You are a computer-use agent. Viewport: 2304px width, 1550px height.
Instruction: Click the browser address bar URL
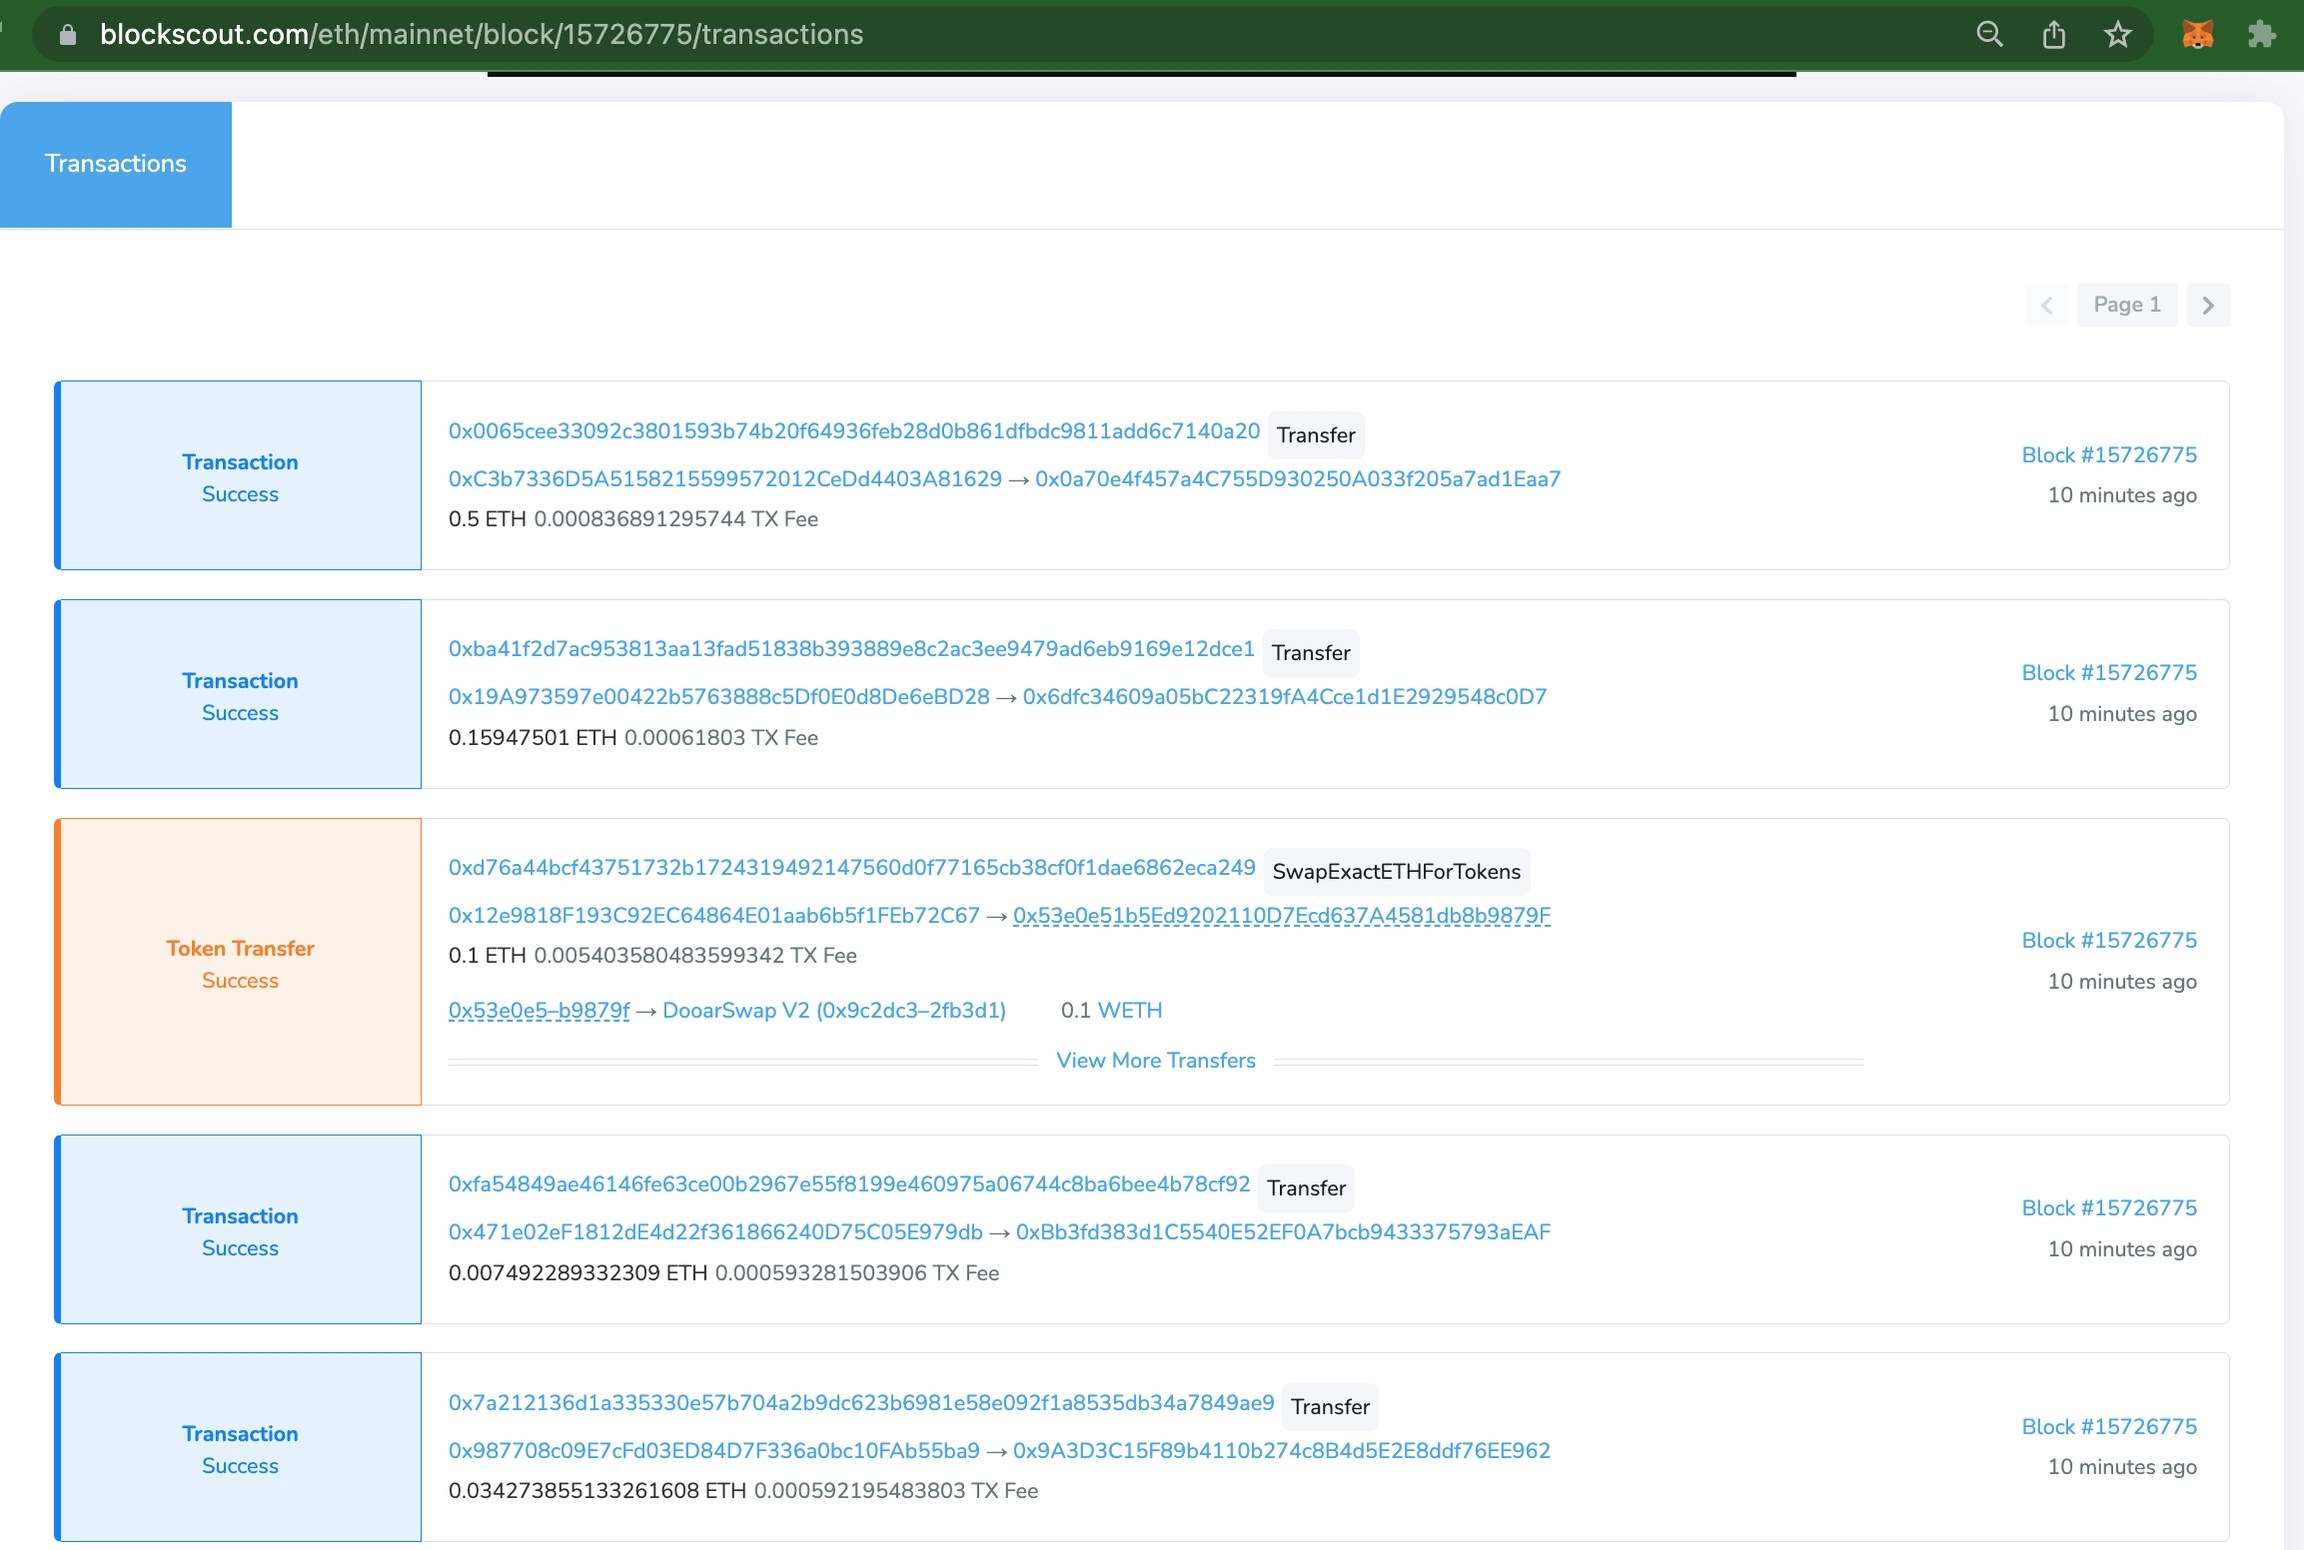click(x=481, y=35)
